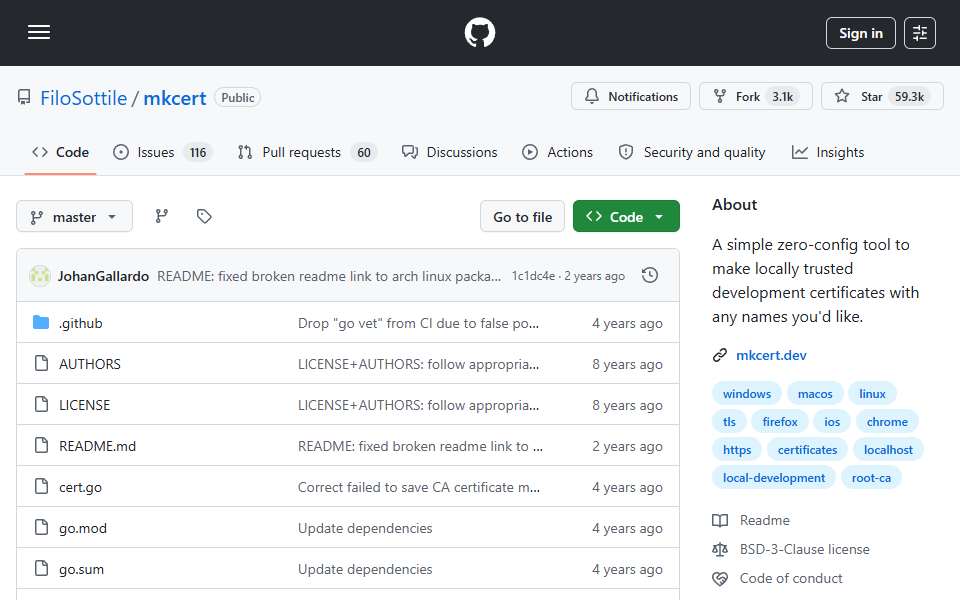The width and height of the screenshot is (960, 600).
Task: Open FiloSottile owner profile link
Action: pyautogui.click(x=83, y=98)
